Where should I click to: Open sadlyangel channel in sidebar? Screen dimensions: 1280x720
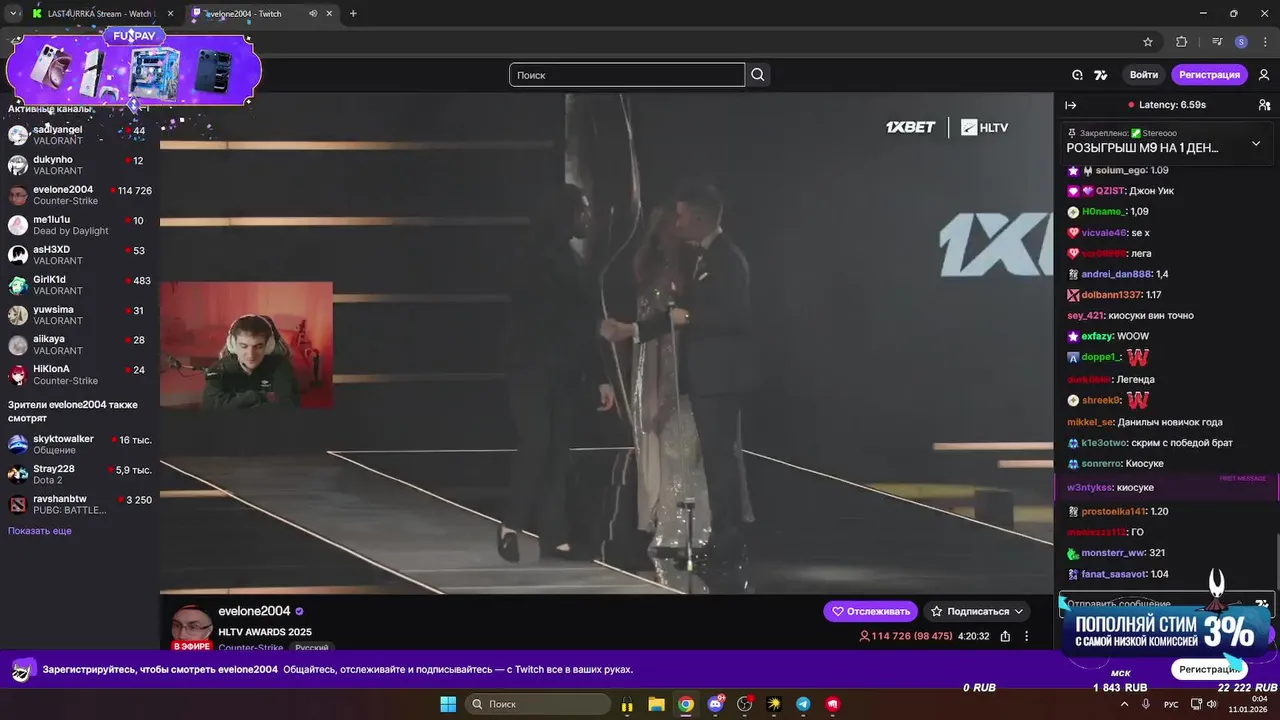[x=78, y=135]
